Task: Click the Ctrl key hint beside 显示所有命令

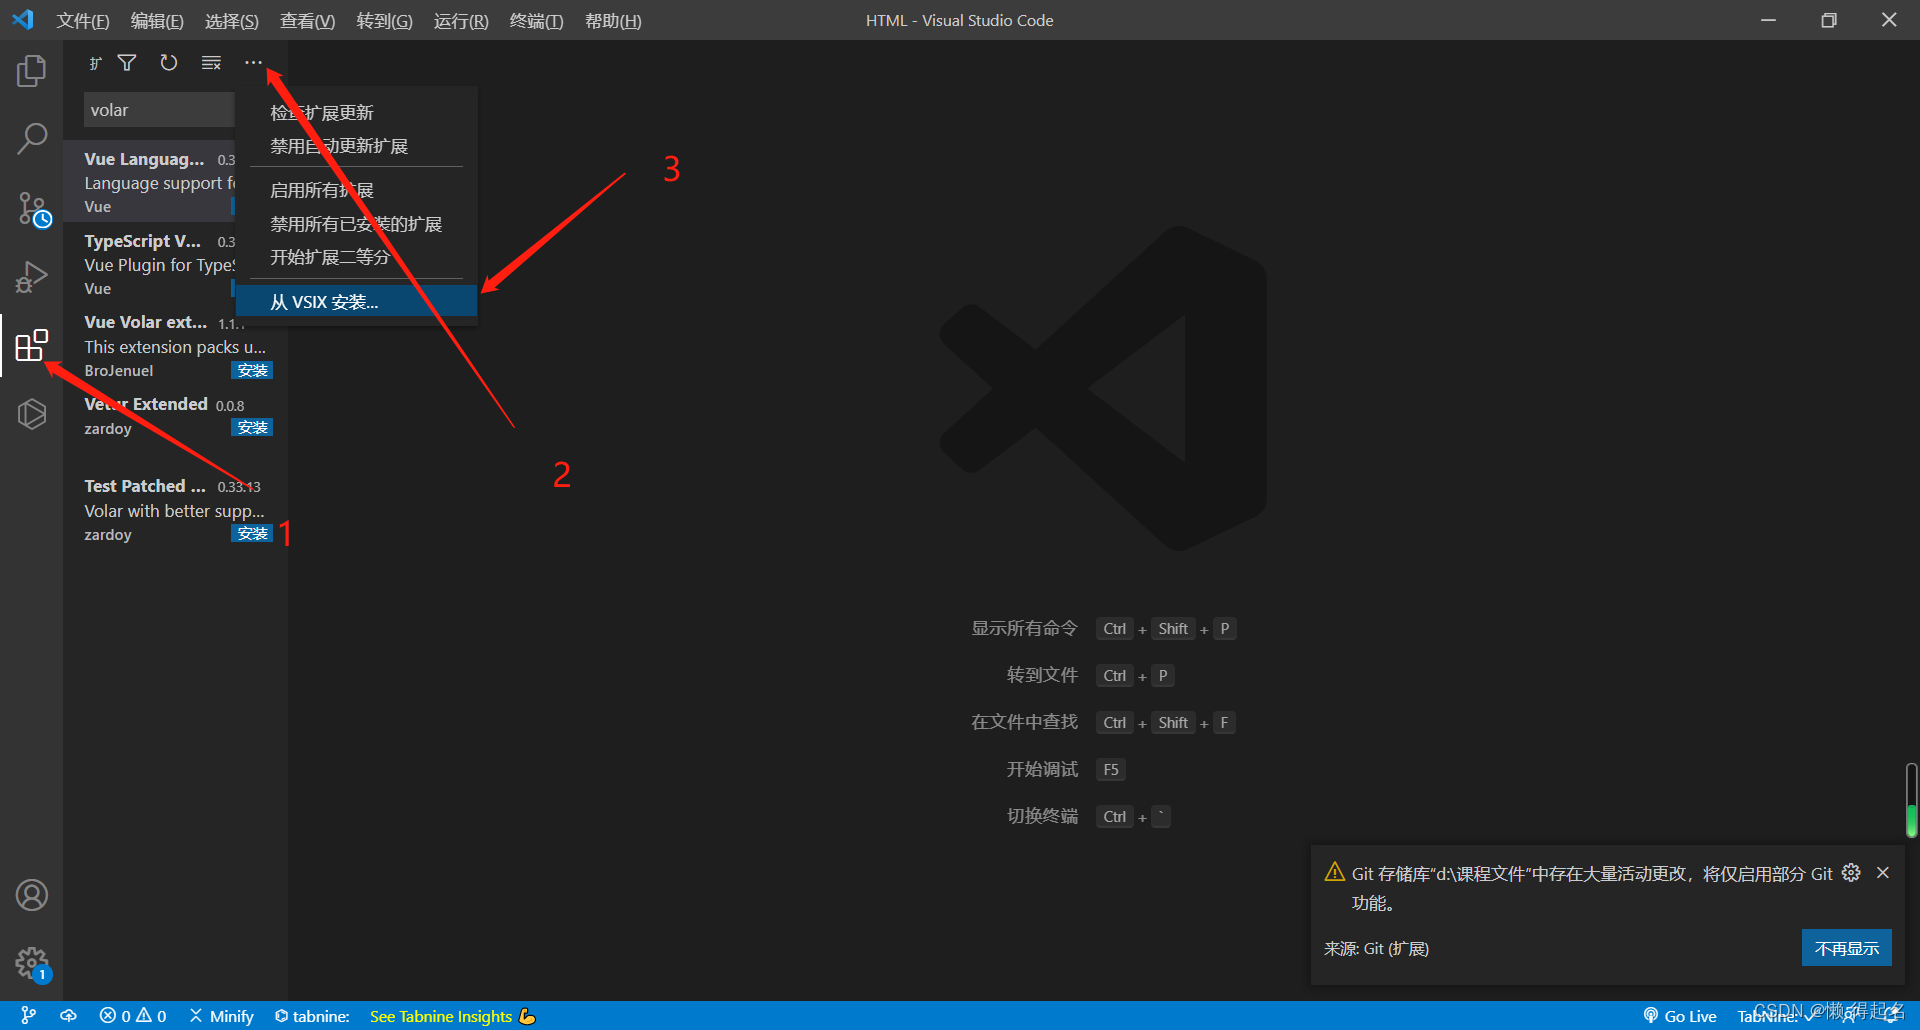Action: (1114, 629)
